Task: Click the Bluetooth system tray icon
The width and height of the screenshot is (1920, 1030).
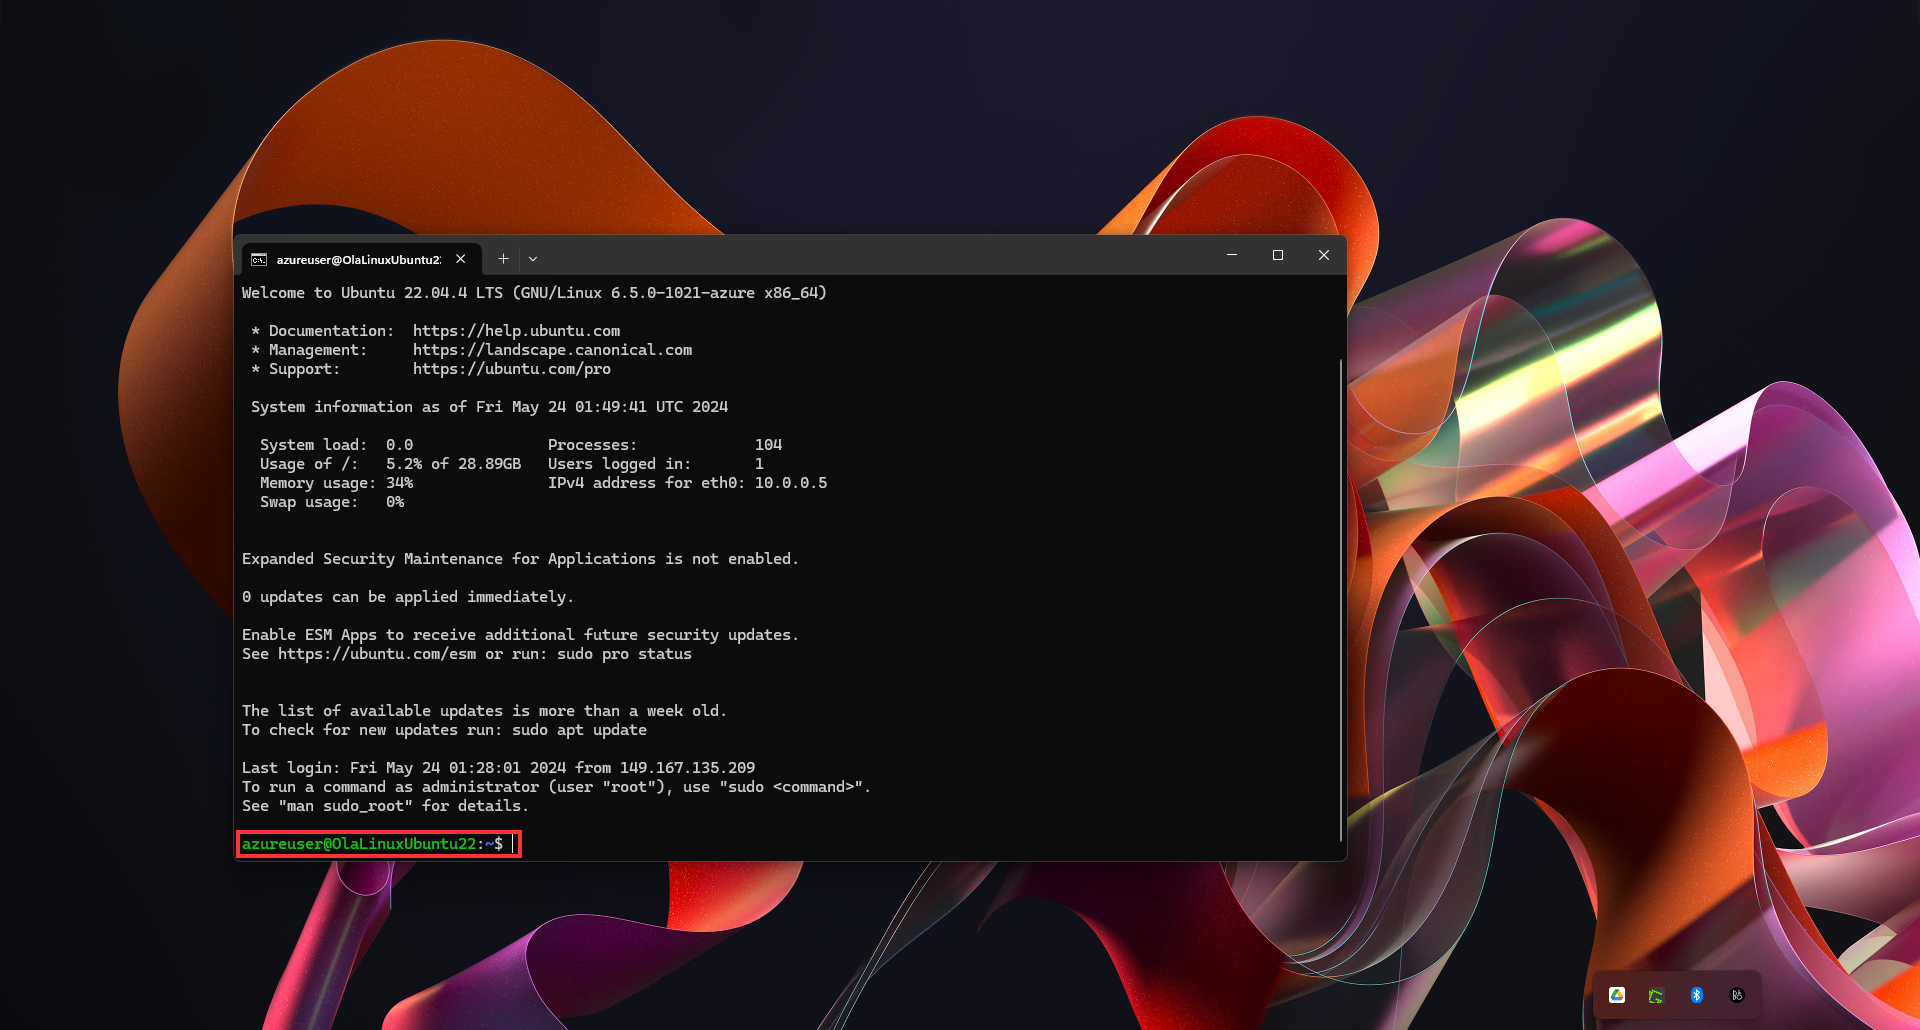Action: pyautogui.click(x=1696, y=995)
